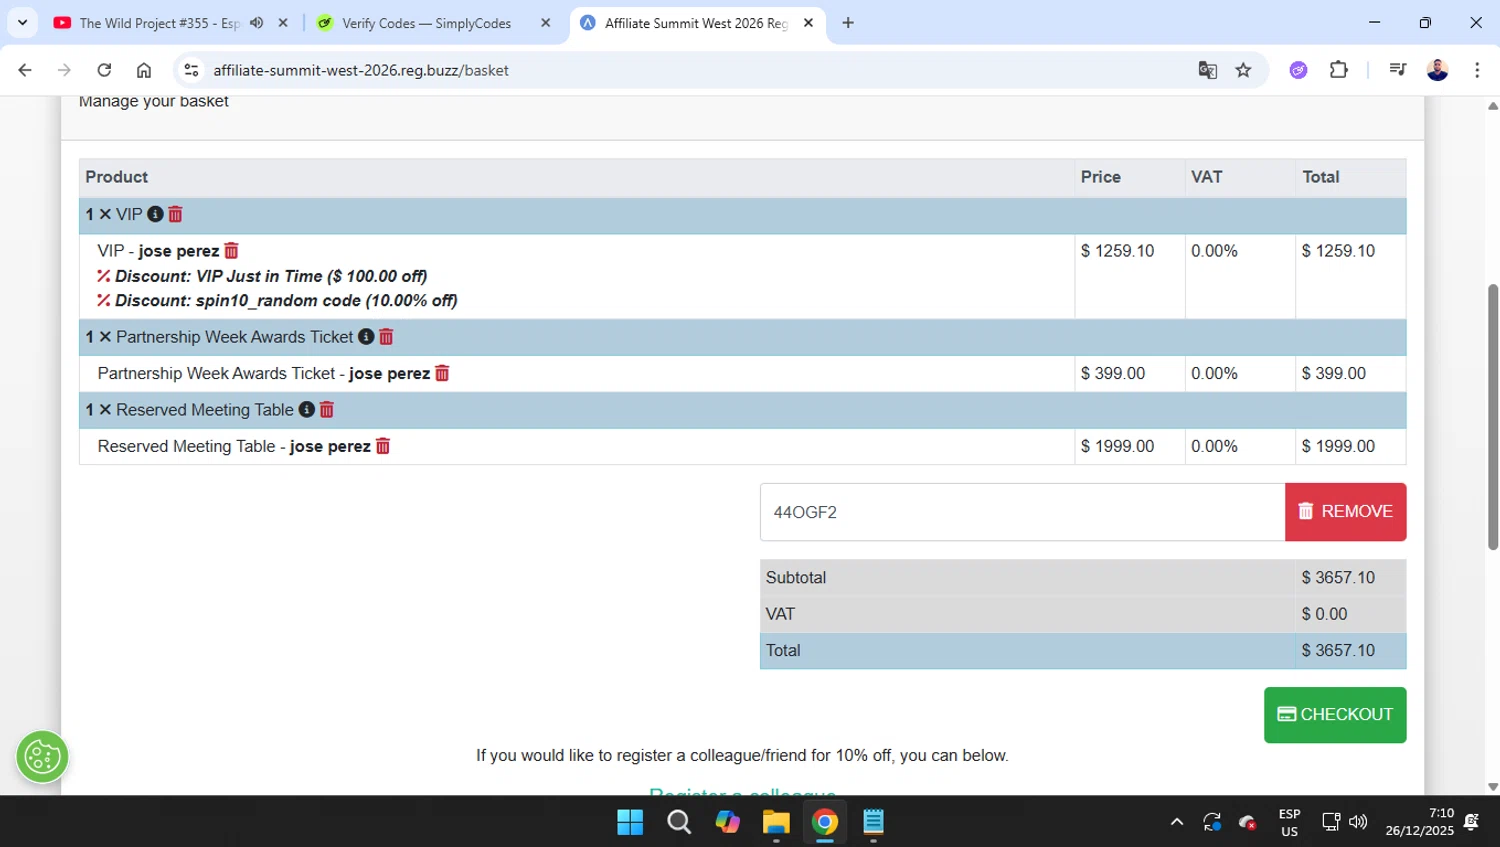
Task: Click the address bar URL
Action: 361,70
